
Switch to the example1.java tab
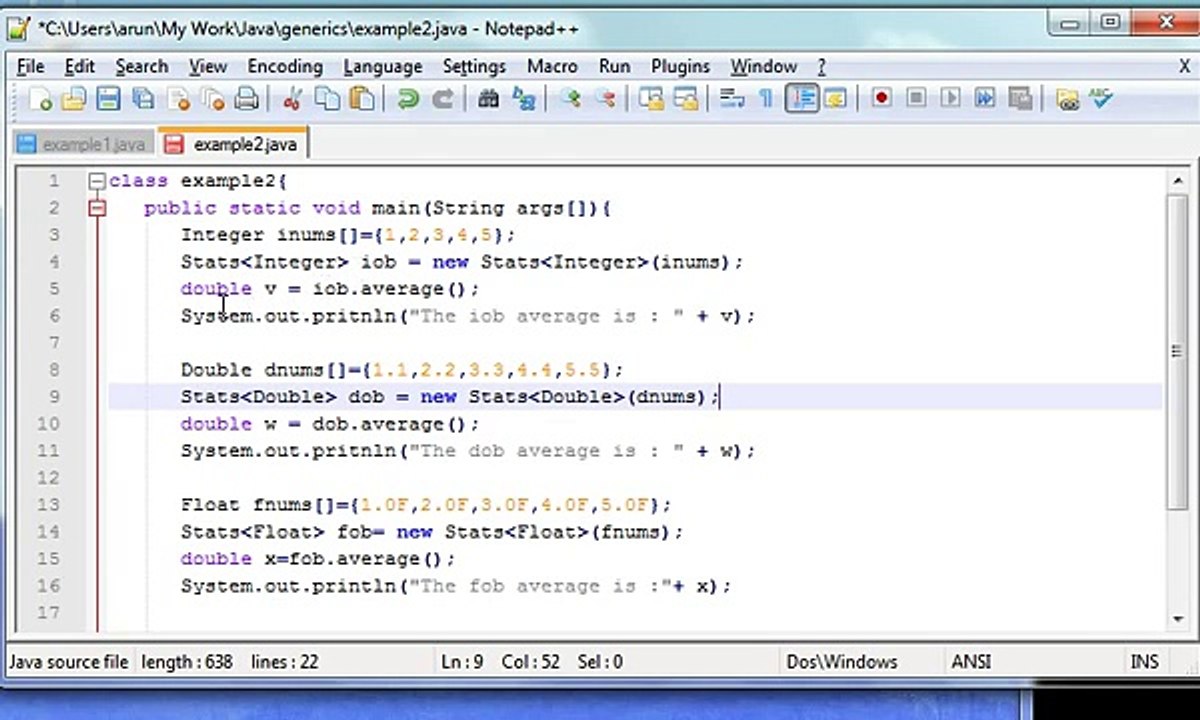(81, 144)
